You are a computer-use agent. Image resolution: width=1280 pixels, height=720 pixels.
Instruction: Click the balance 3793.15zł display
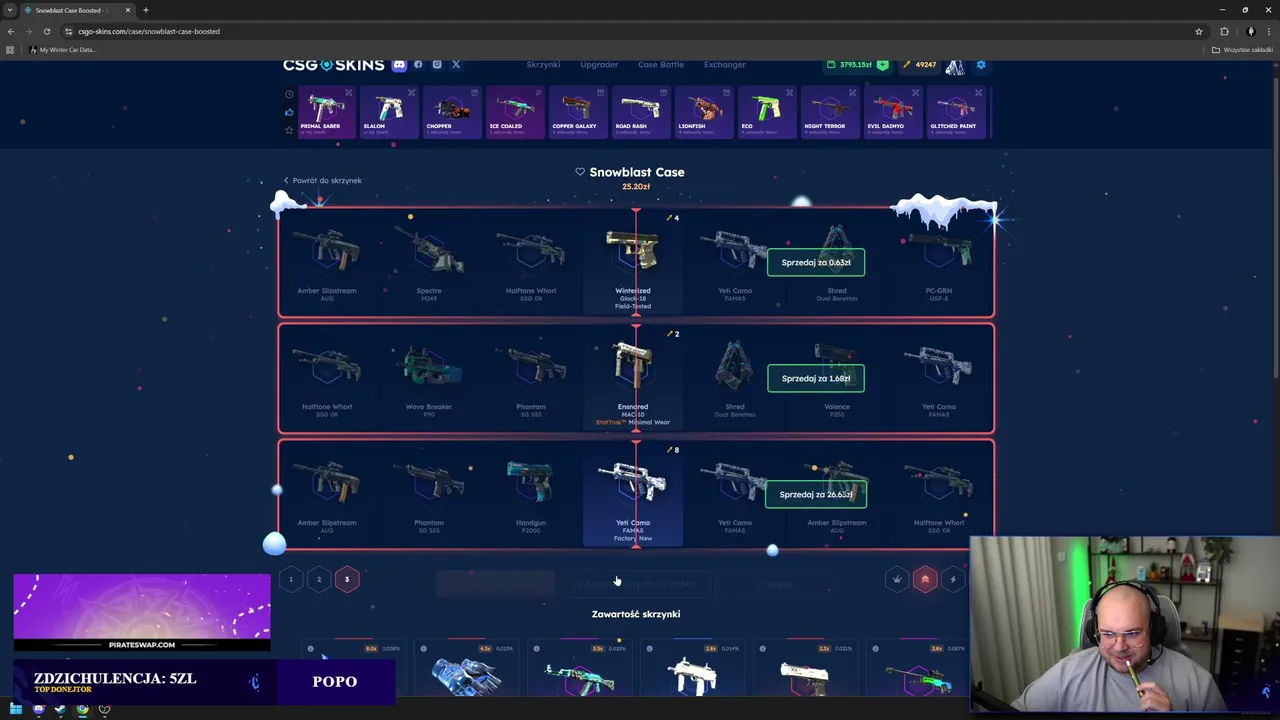(849, 65)
